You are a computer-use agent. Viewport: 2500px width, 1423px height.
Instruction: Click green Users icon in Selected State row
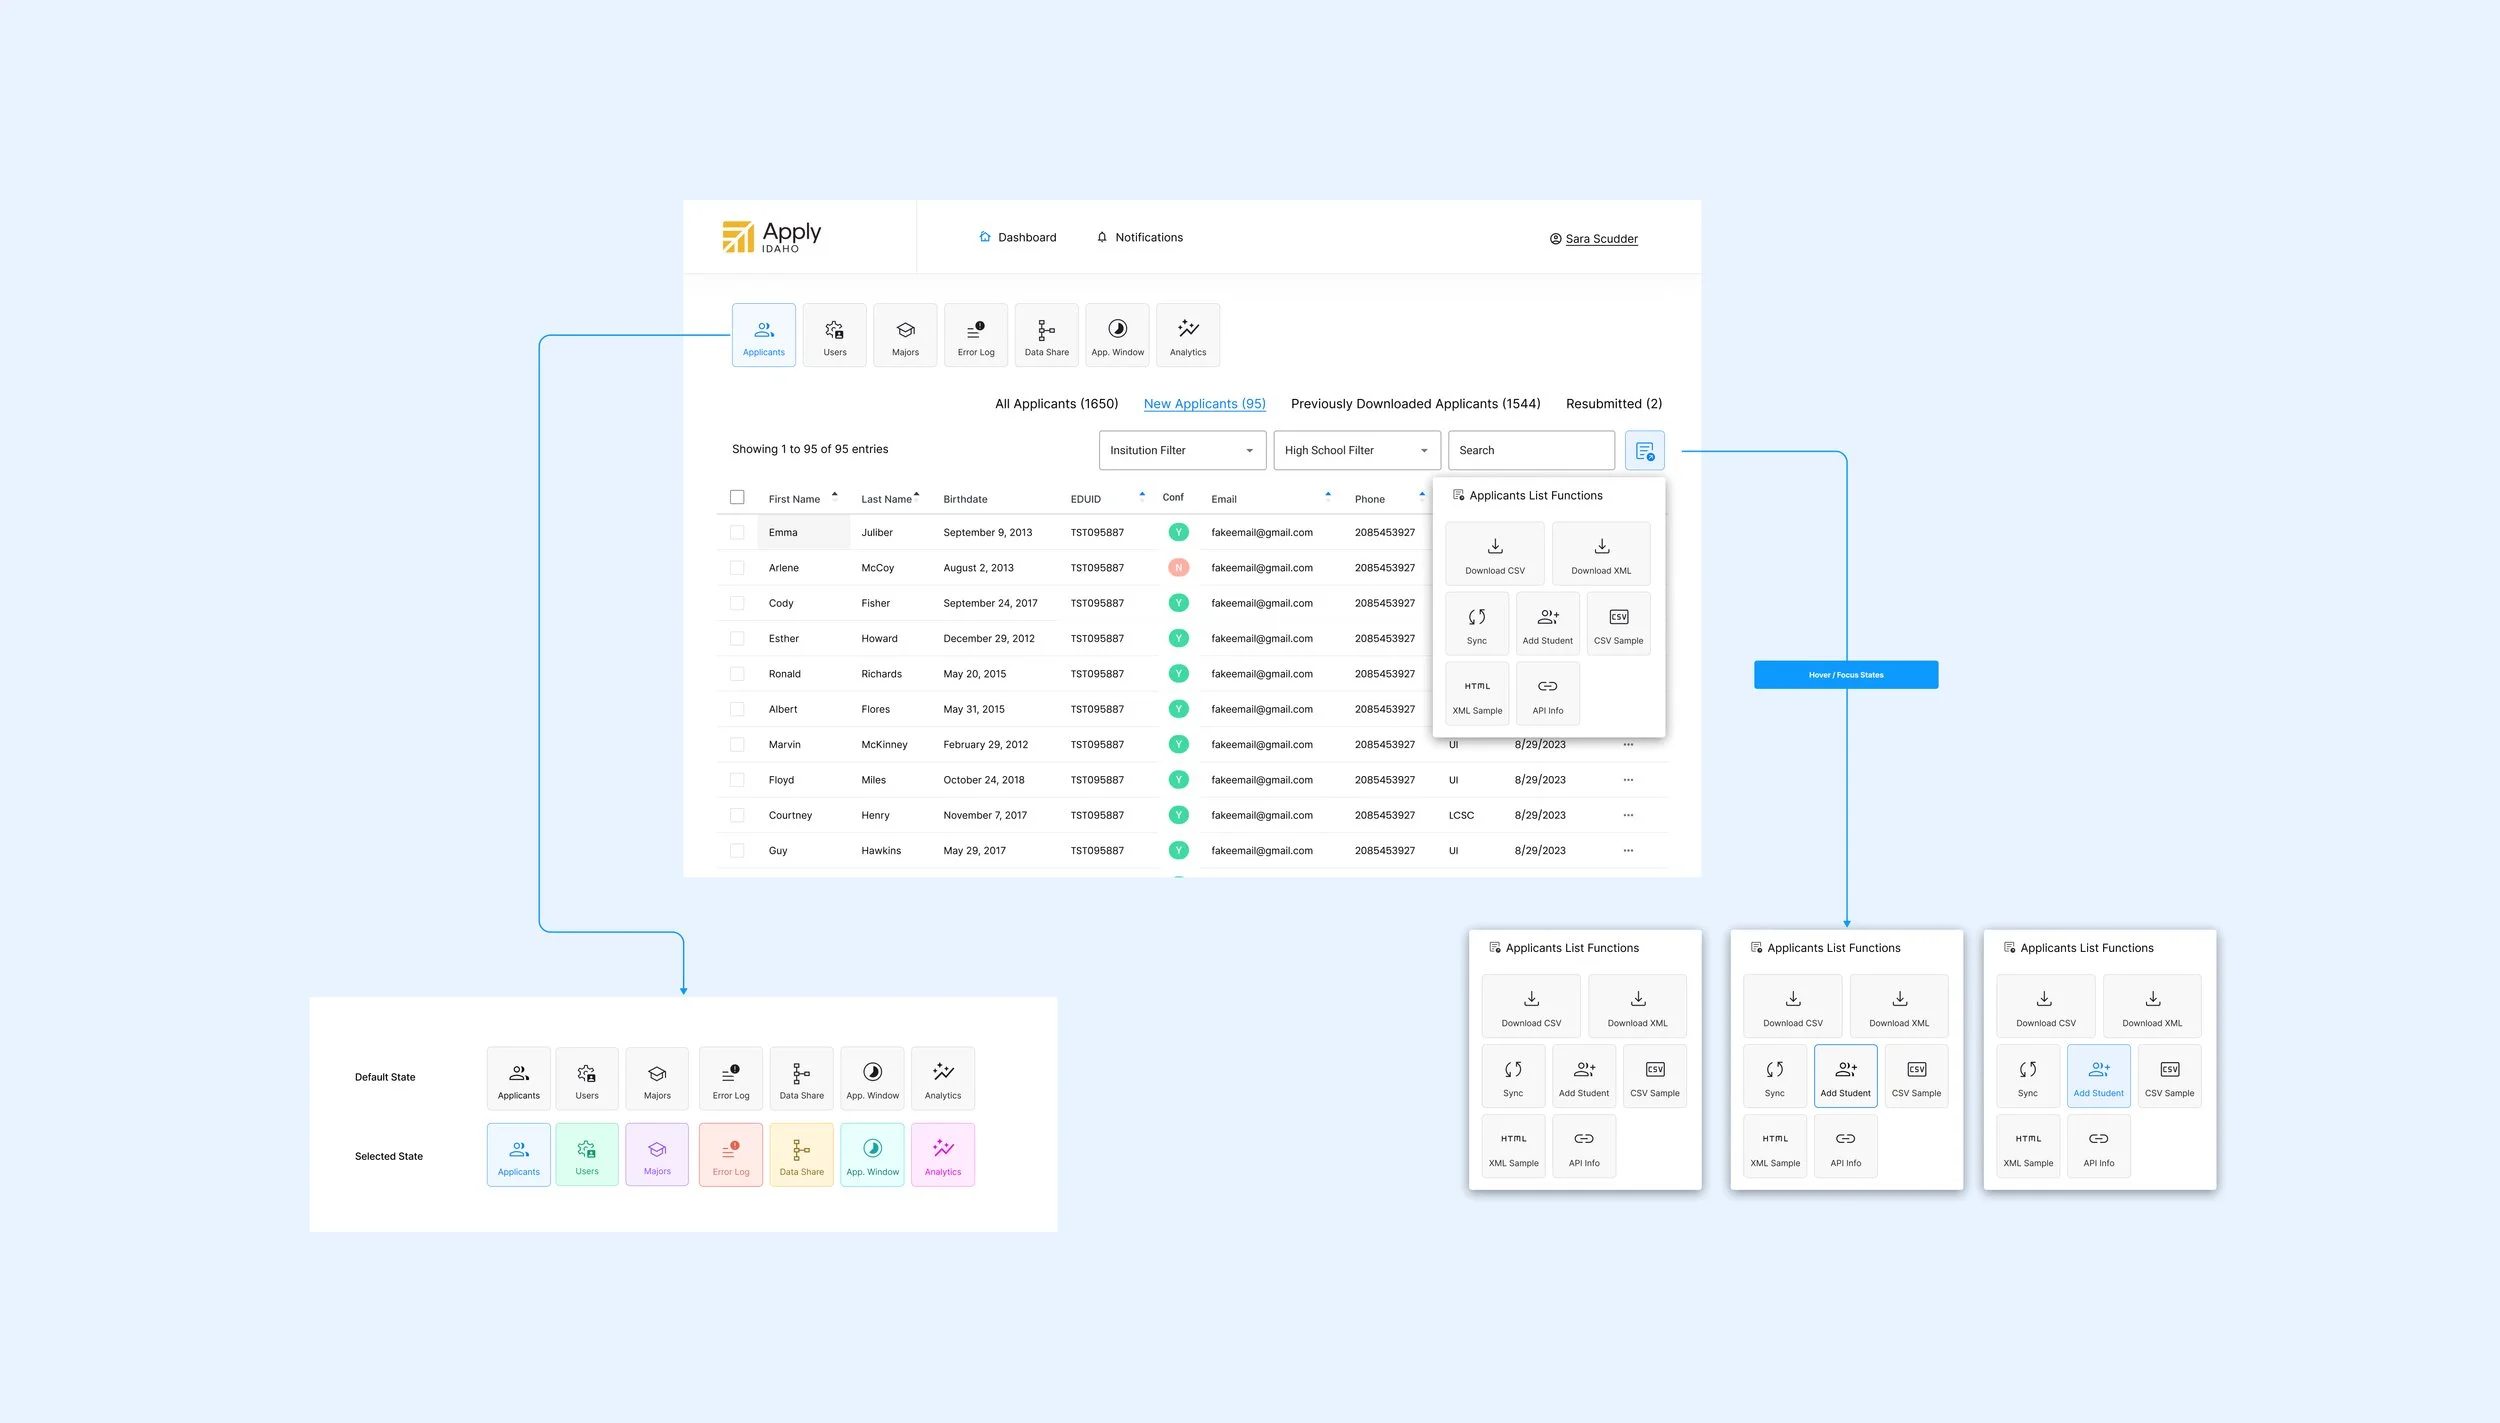[x=587, y=1155]
